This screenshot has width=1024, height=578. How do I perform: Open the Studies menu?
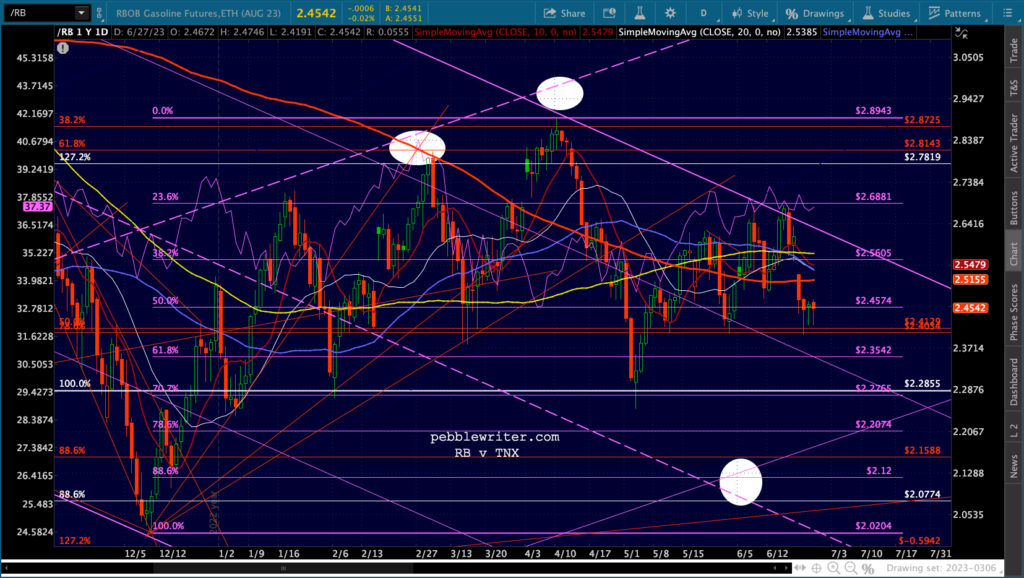pos(886,13)
